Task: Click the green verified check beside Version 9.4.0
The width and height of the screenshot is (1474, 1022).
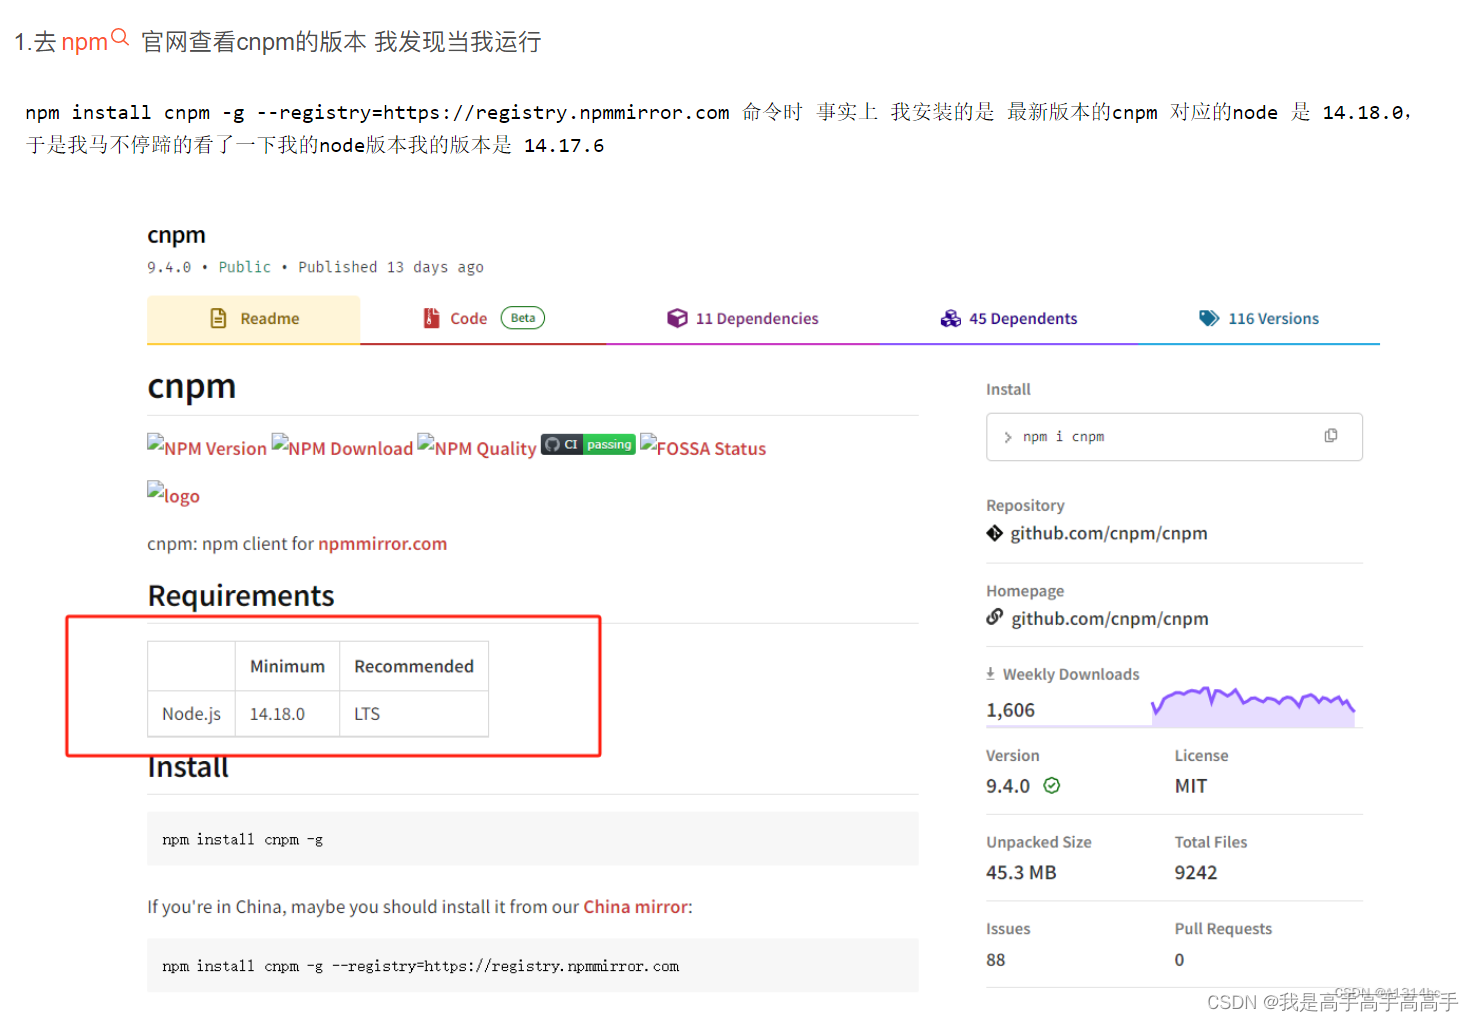Action: (x=1051, y=786)
